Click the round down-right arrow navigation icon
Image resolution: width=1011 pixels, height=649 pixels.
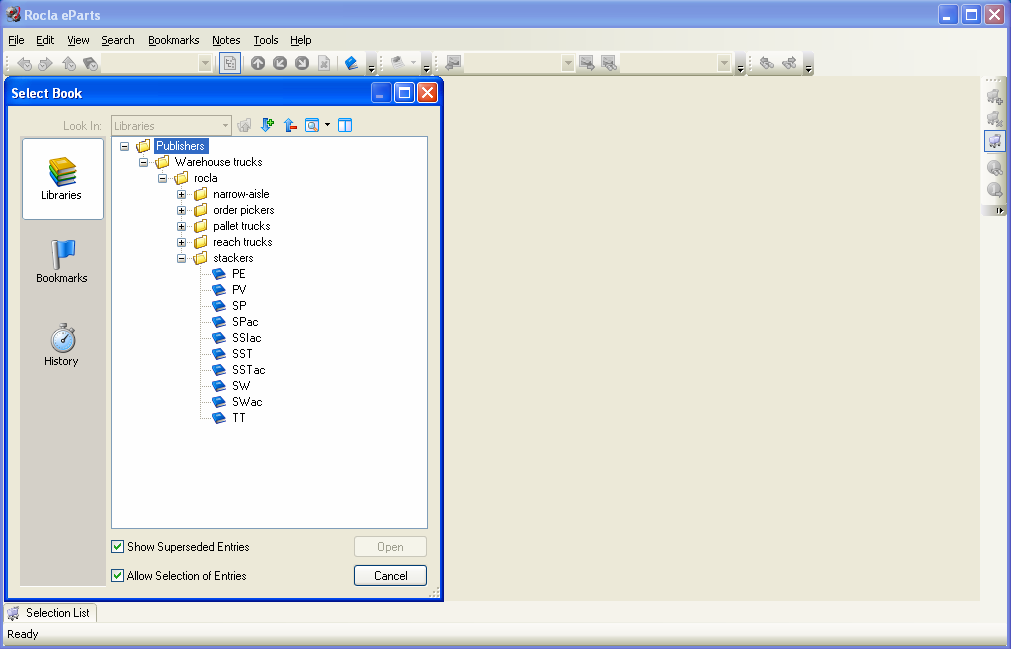(302, 63)
